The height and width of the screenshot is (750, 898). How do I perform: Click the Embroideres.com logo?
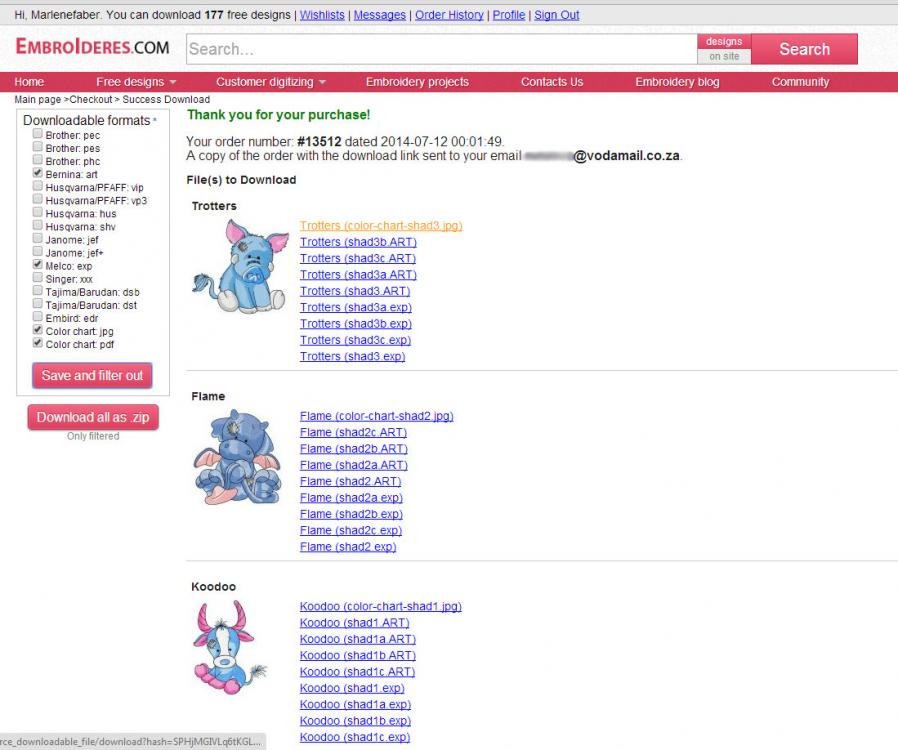click(92, 47)
